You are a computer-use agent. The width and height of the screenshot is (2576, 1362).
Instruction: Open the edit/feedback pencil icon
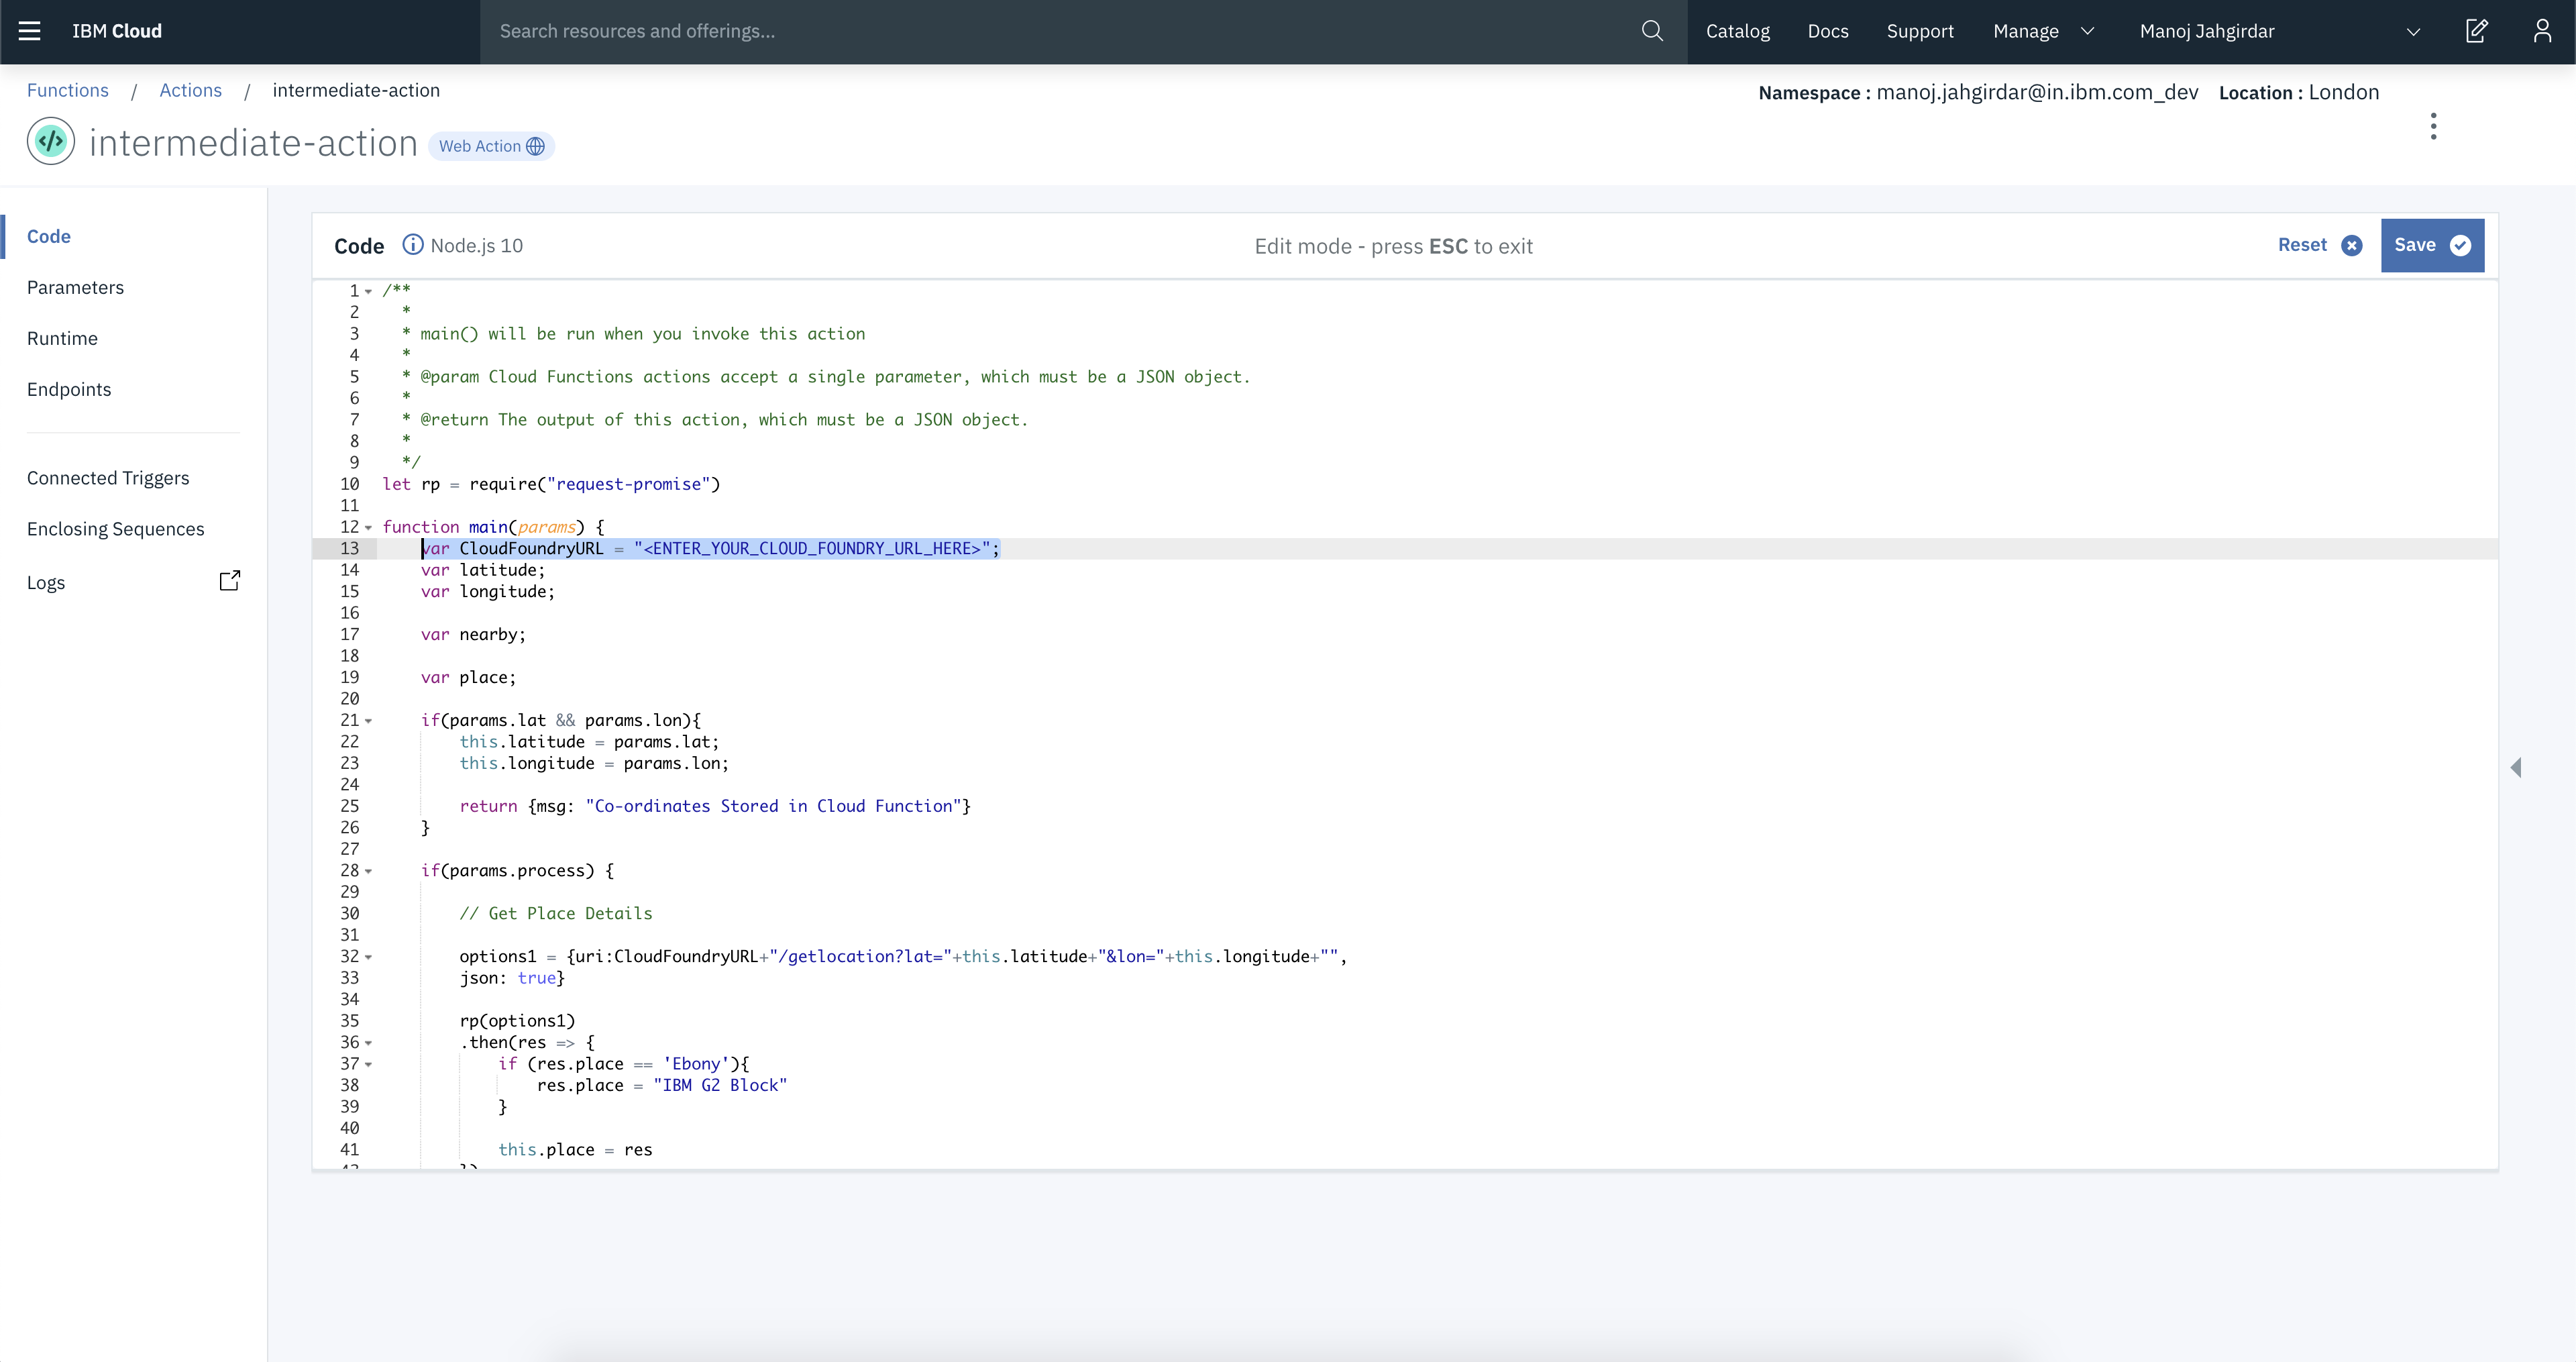[2476, 31]
